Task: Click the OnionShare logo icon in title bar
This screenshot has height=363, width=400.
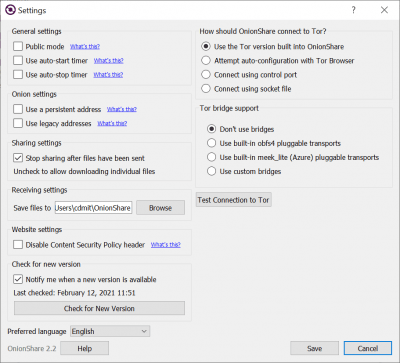Action: click(10, 10)
